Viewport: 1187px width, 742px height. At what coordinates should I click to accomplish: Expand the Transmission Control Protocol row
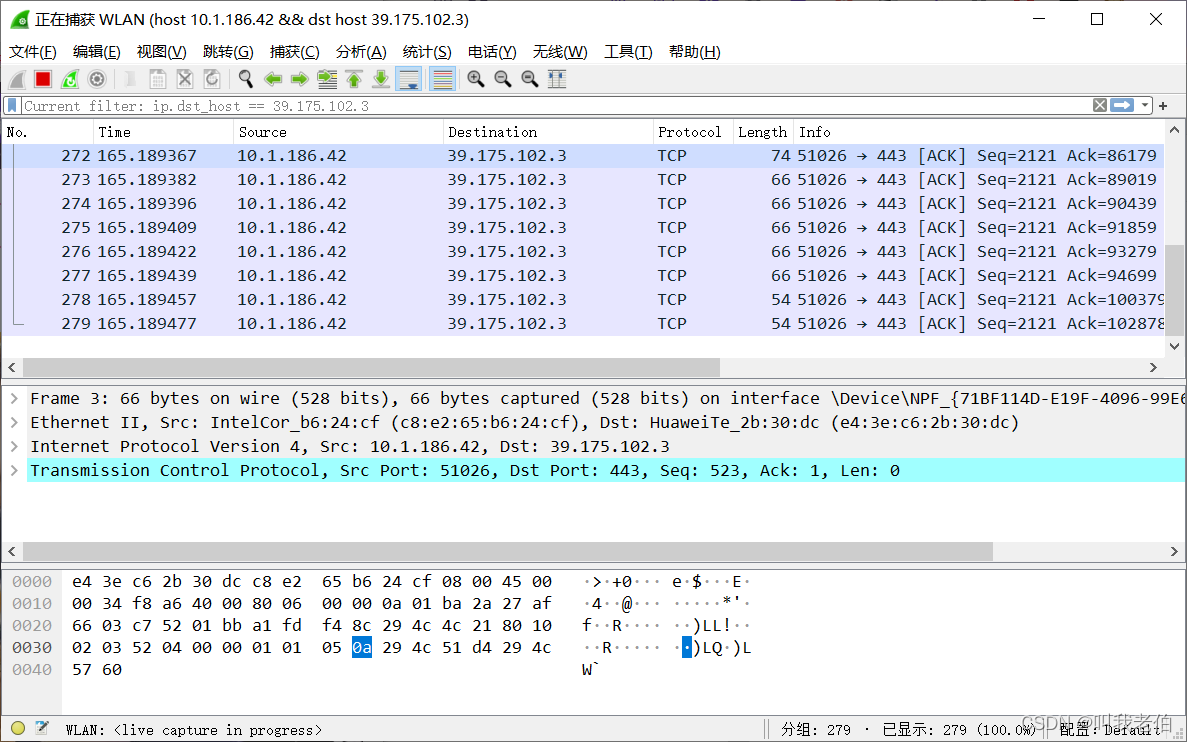tap(14, 470)
